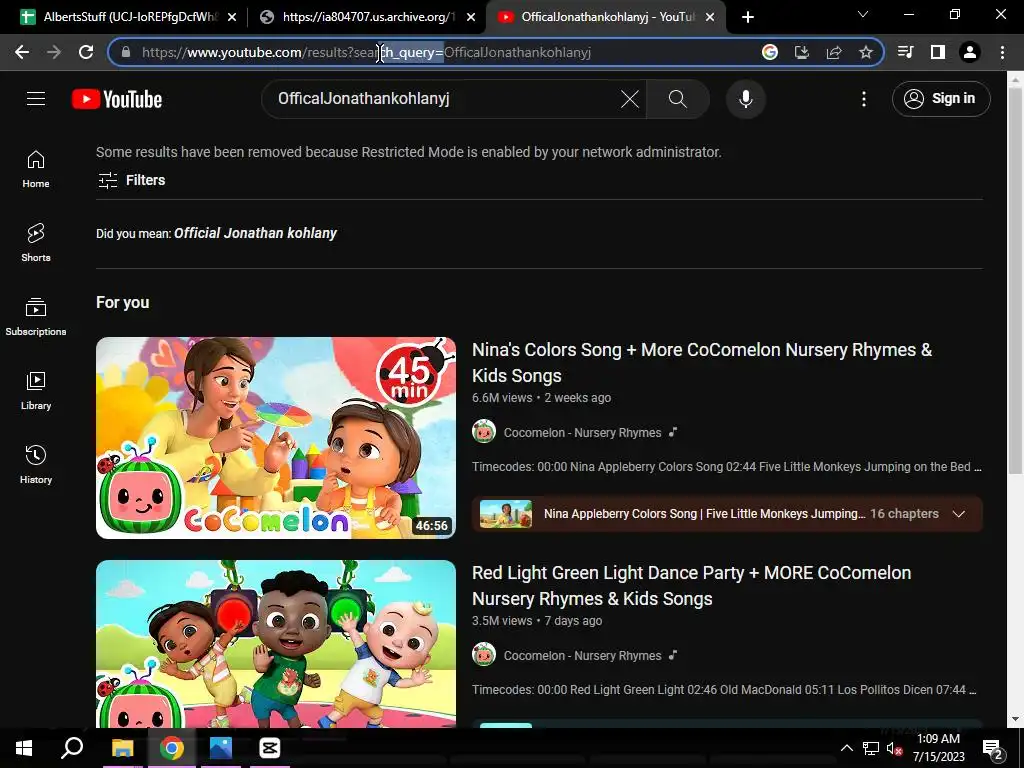
Task: Click the Cocomelon avatar under Red Light video
Action: pyautogui.click(x=484, y=654)
